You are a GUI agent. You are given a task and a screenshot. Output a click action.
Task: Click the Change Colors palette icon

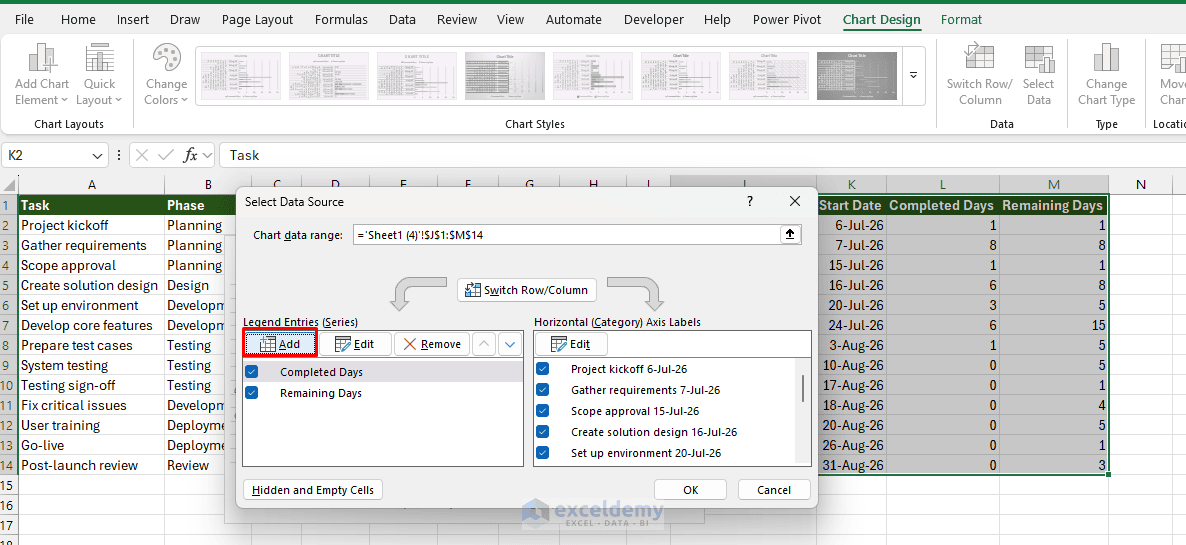coord(166,59)
